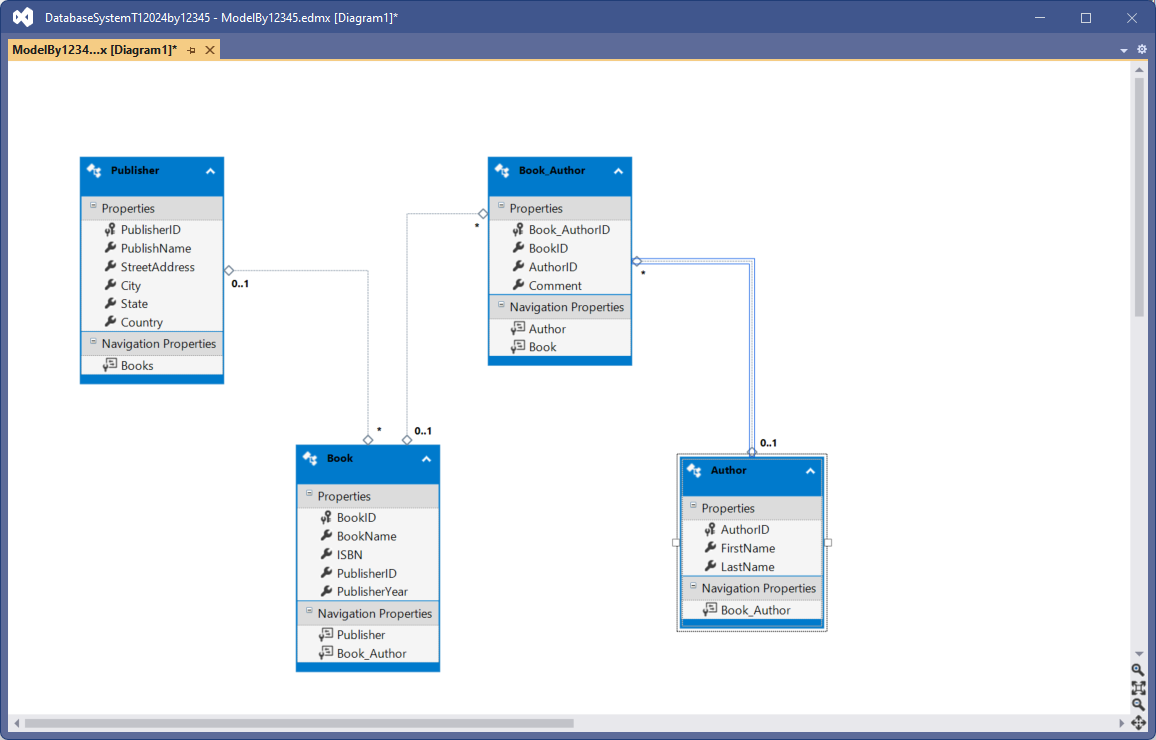The height and width of the screenshot is (740, 1156).
Task: Pin the ModelBy12345 diagram tab
Action: point(192,50)
